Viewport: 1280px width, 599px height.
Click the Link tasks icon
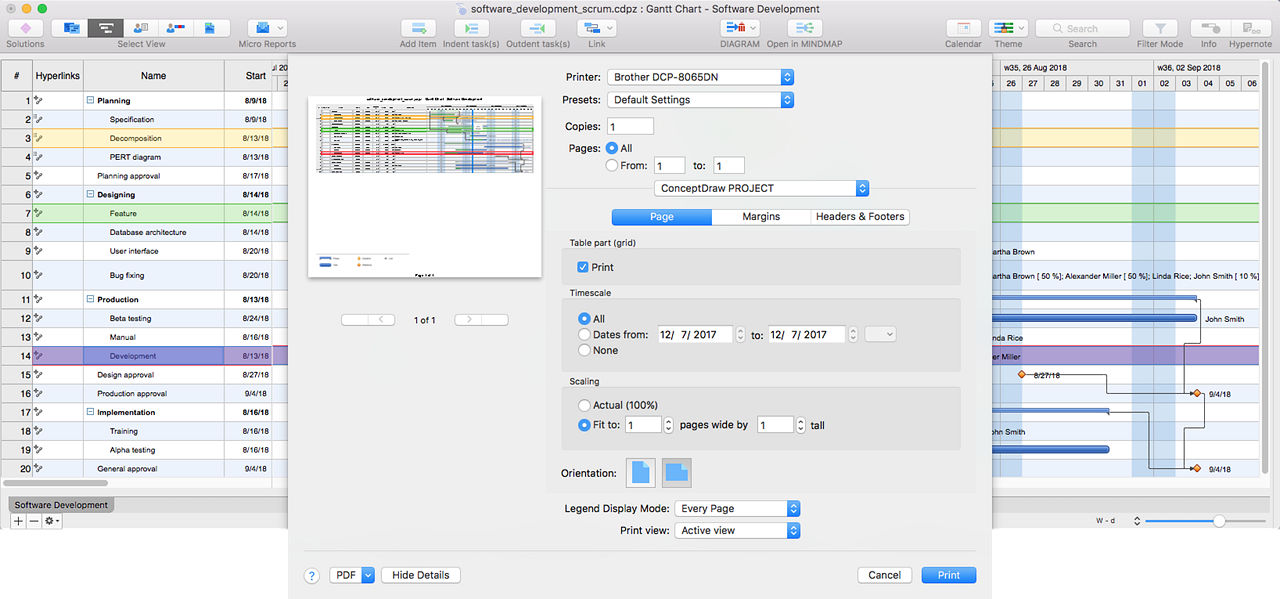(x=597, y=28)
